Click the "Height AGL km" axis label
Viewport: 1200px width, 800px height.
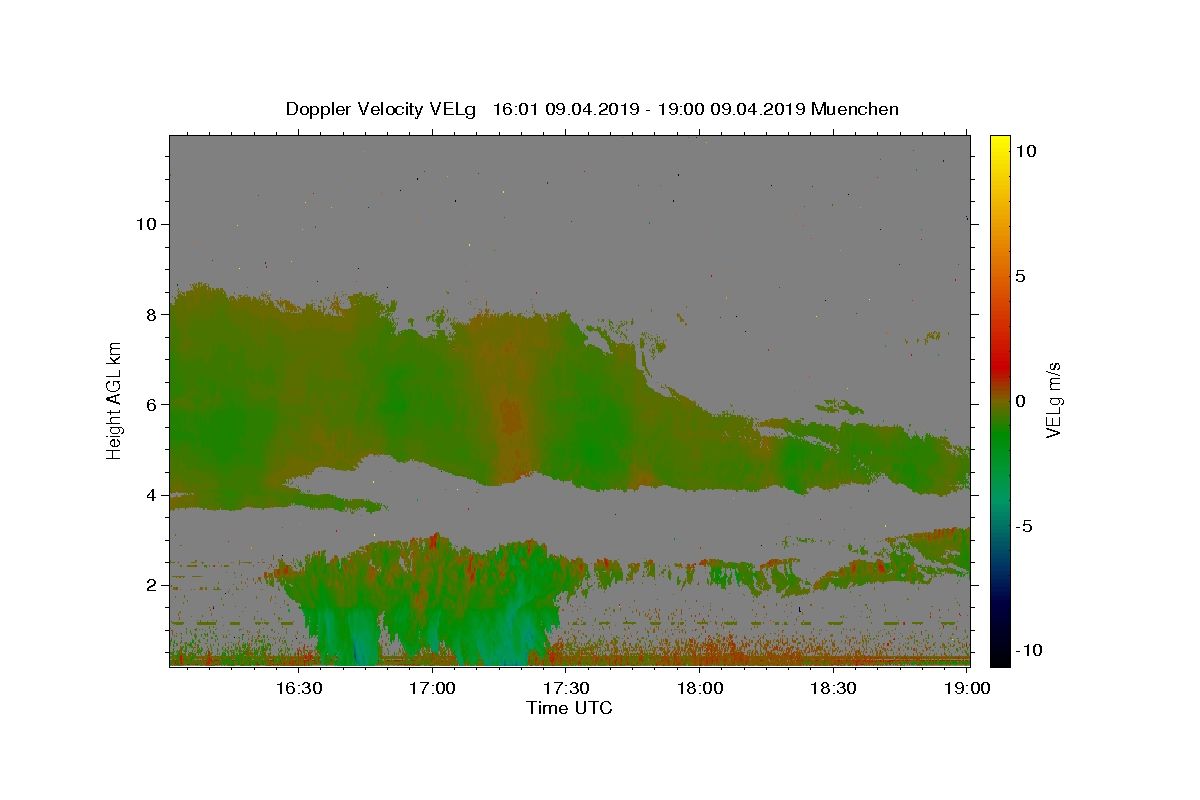point(114,400)
